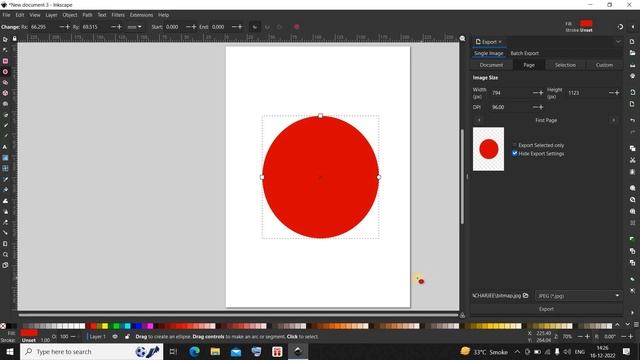Select the Zoom tool in toolbox
The image size is (640, 360).
click(x=5, y=254)
